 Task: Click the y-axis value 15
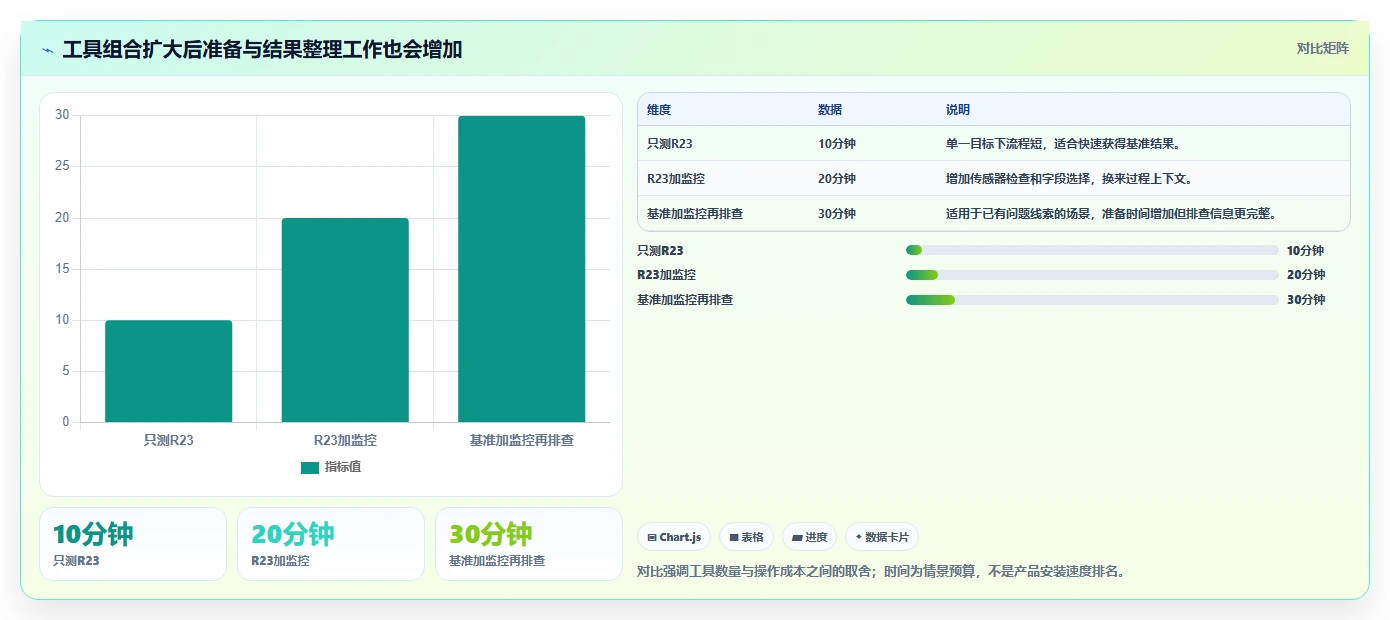point(62,269)
